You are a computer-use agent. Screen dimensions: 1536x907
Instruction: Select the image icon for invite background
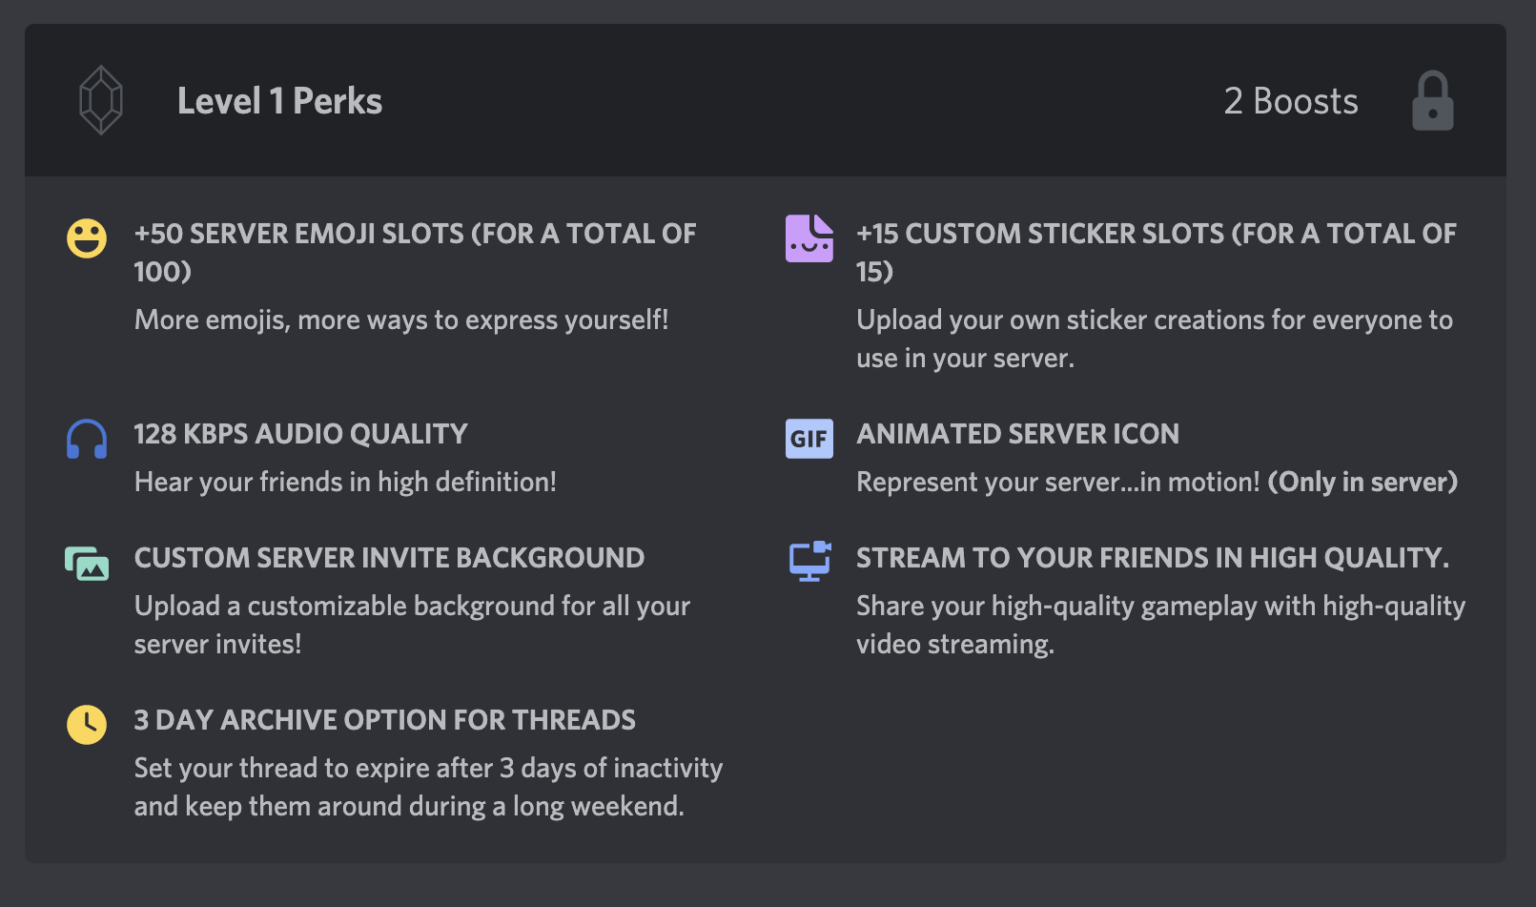coord(86,563)
